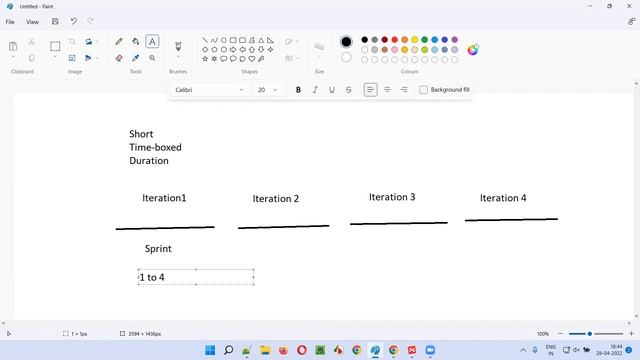Pick the Right arrow shape
640x360 pixels.
pos(233,49)
